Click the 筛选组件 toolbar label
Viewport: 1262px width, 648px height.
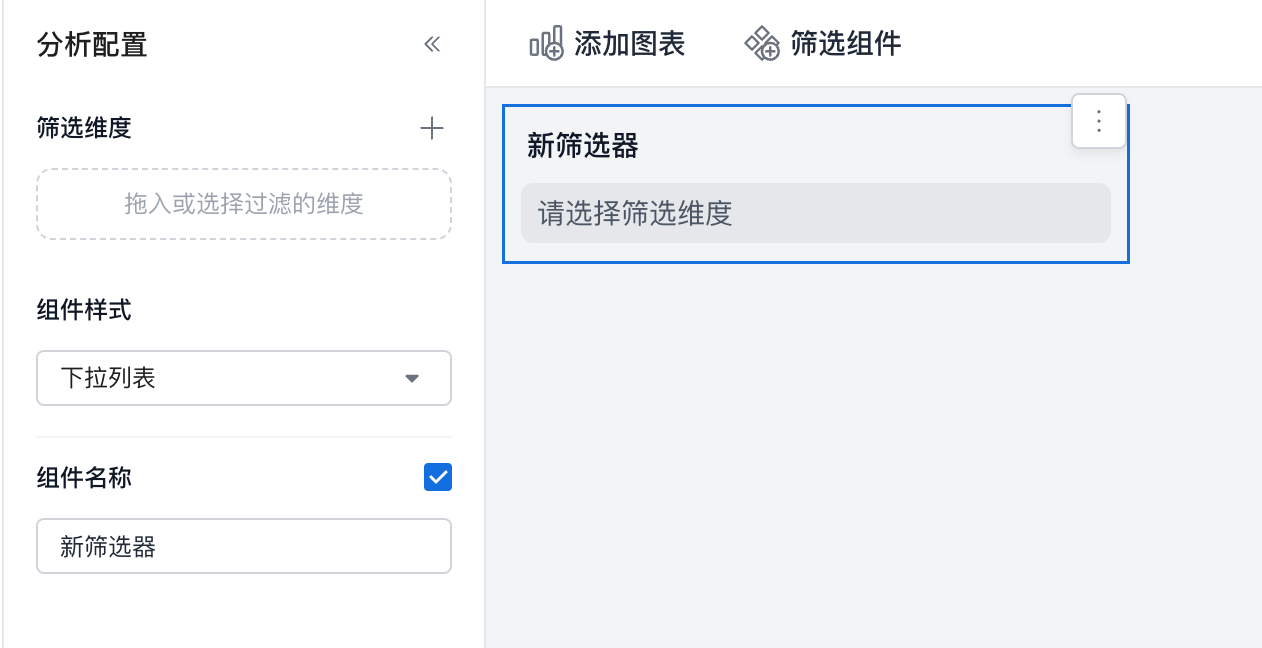tap(846, 44)
